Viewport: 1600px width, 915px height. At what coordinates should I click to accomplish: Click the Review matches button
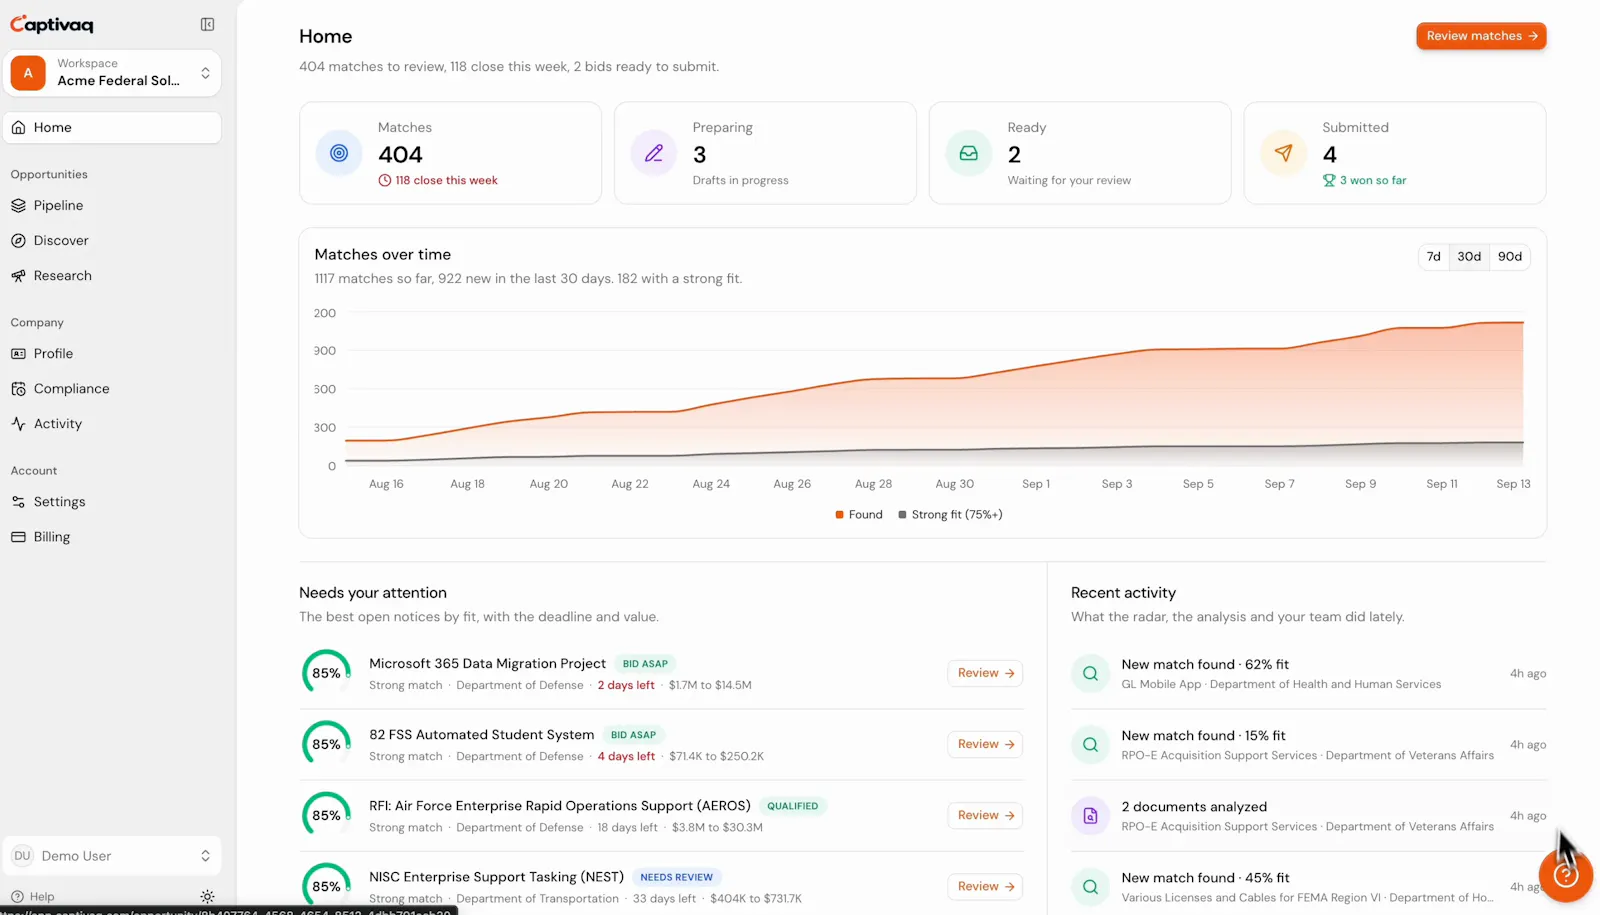coord(1481,36)
